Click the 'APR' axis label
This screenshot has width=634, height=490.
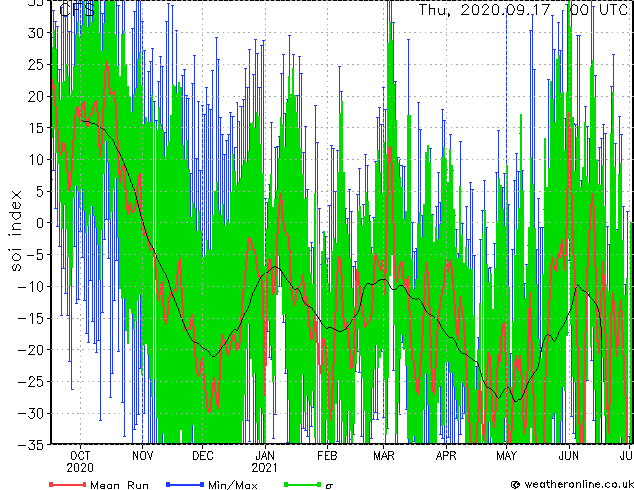coord(446,456)
